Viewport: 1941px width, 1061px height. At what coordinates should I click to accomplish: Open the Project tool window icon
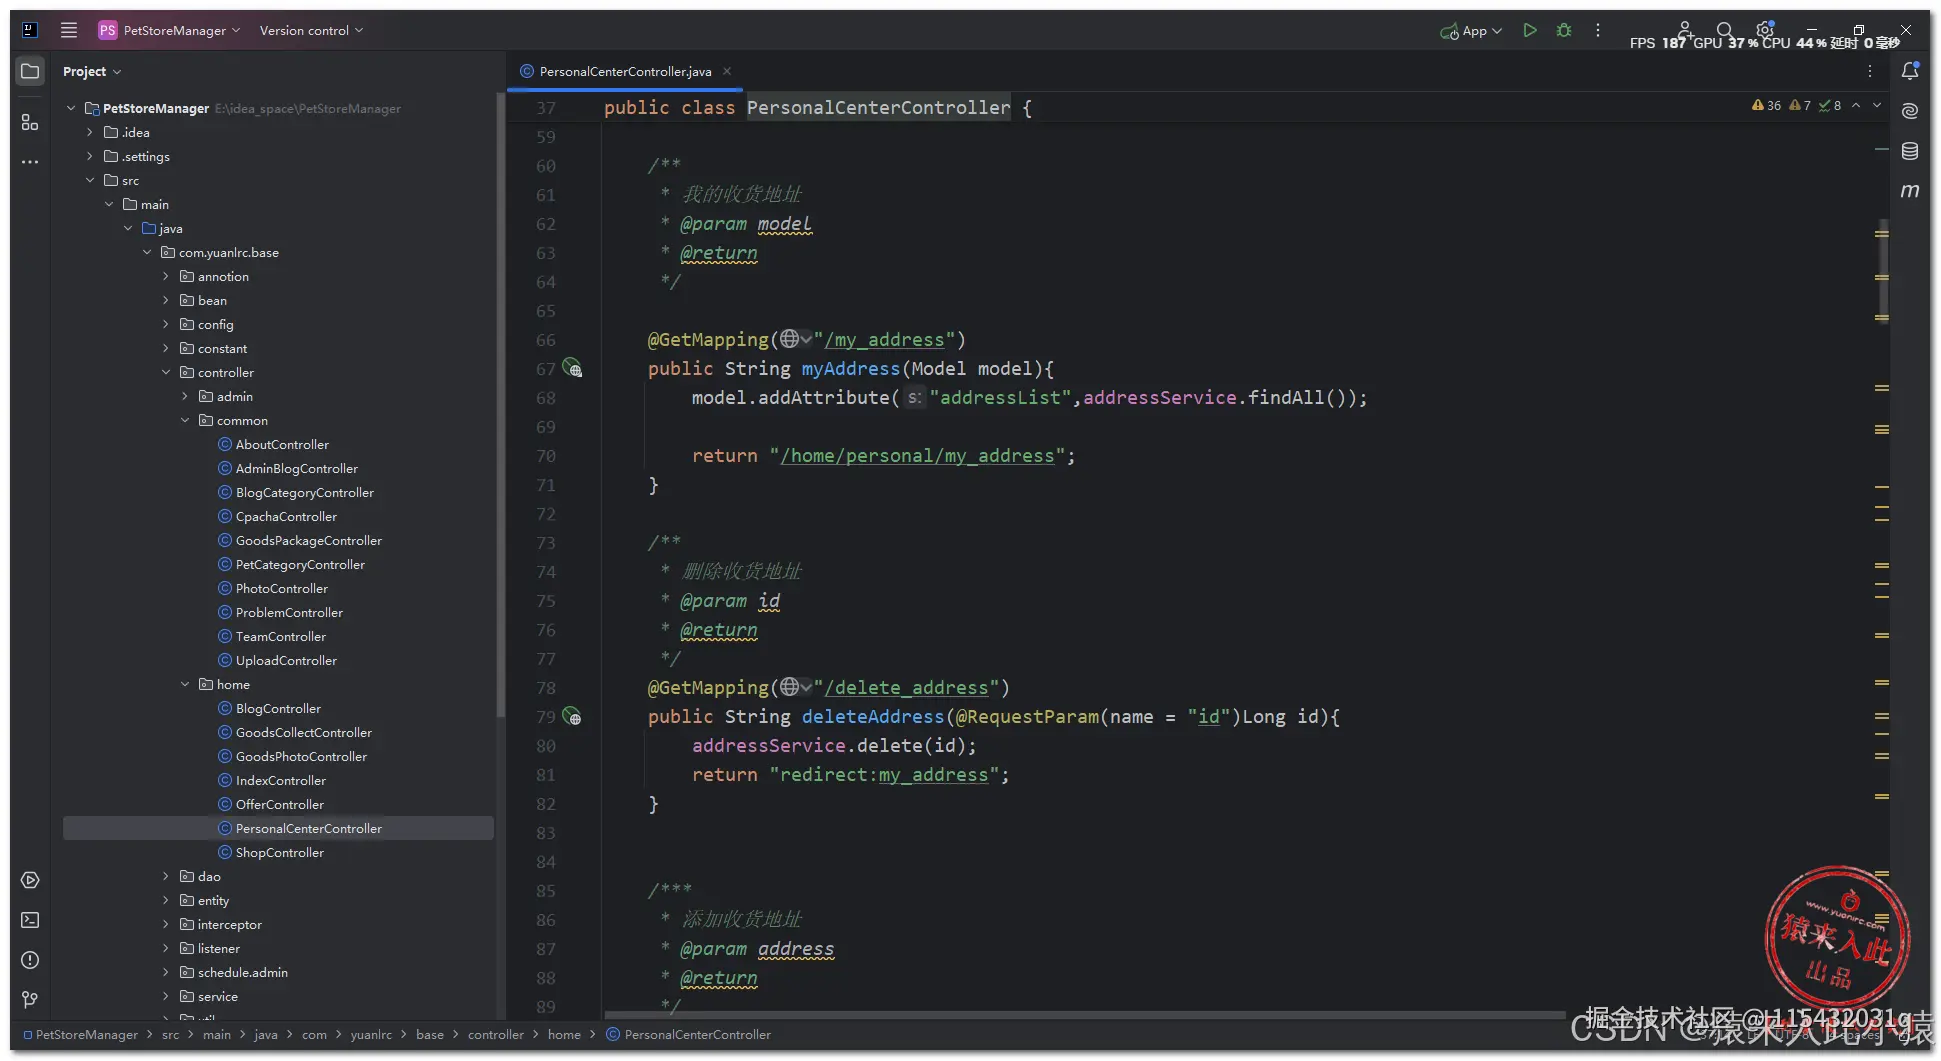30,71
